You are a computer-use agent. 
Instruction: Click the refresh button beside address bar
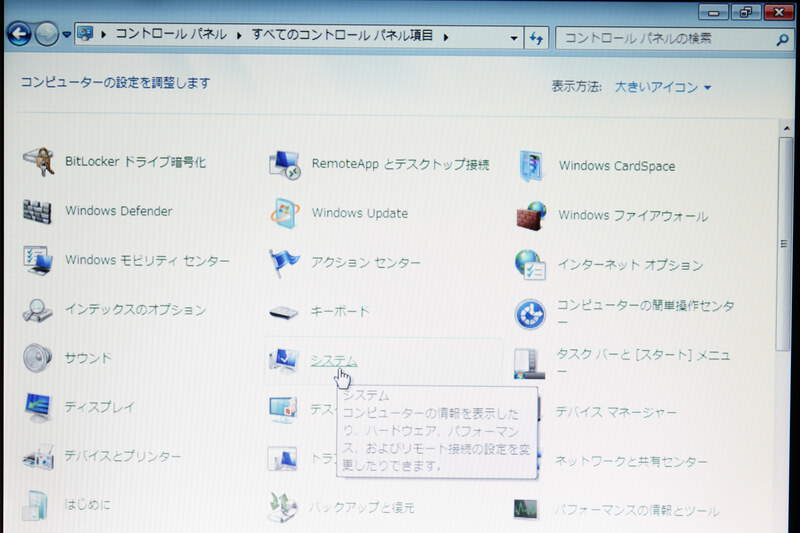[536, 38]
